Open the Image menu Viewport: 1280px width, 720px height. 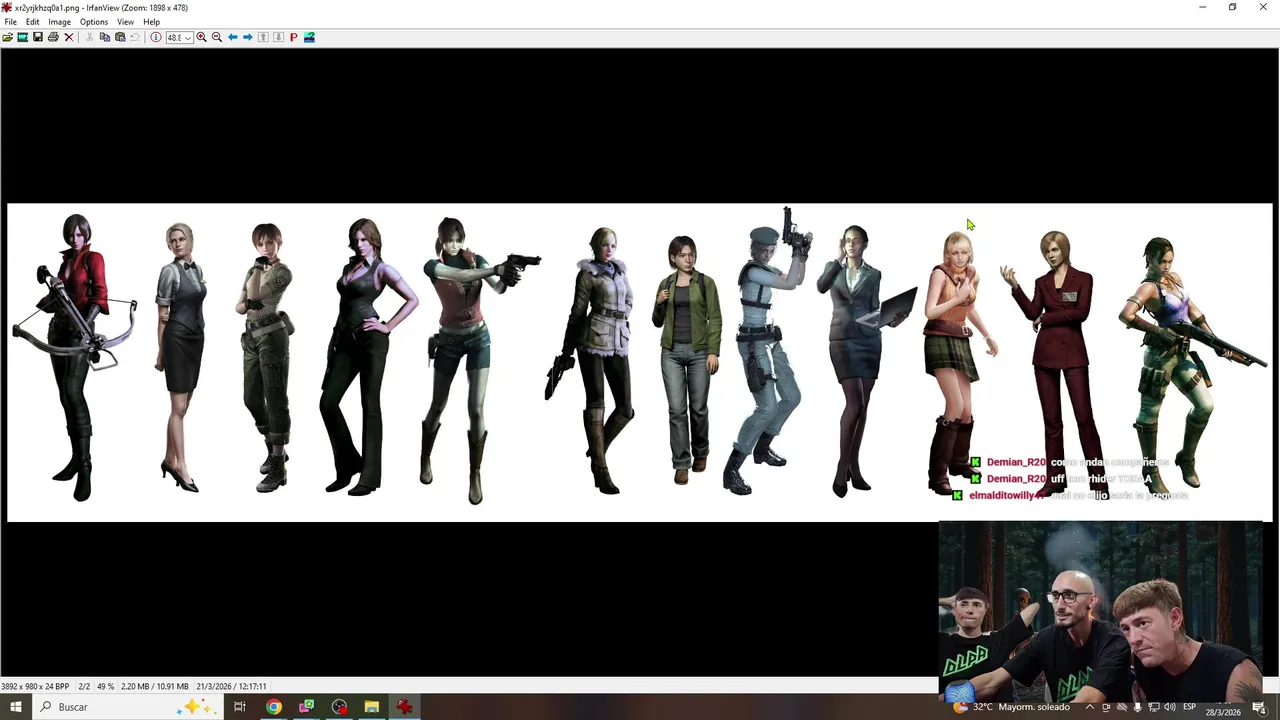[x=60, y=22]
